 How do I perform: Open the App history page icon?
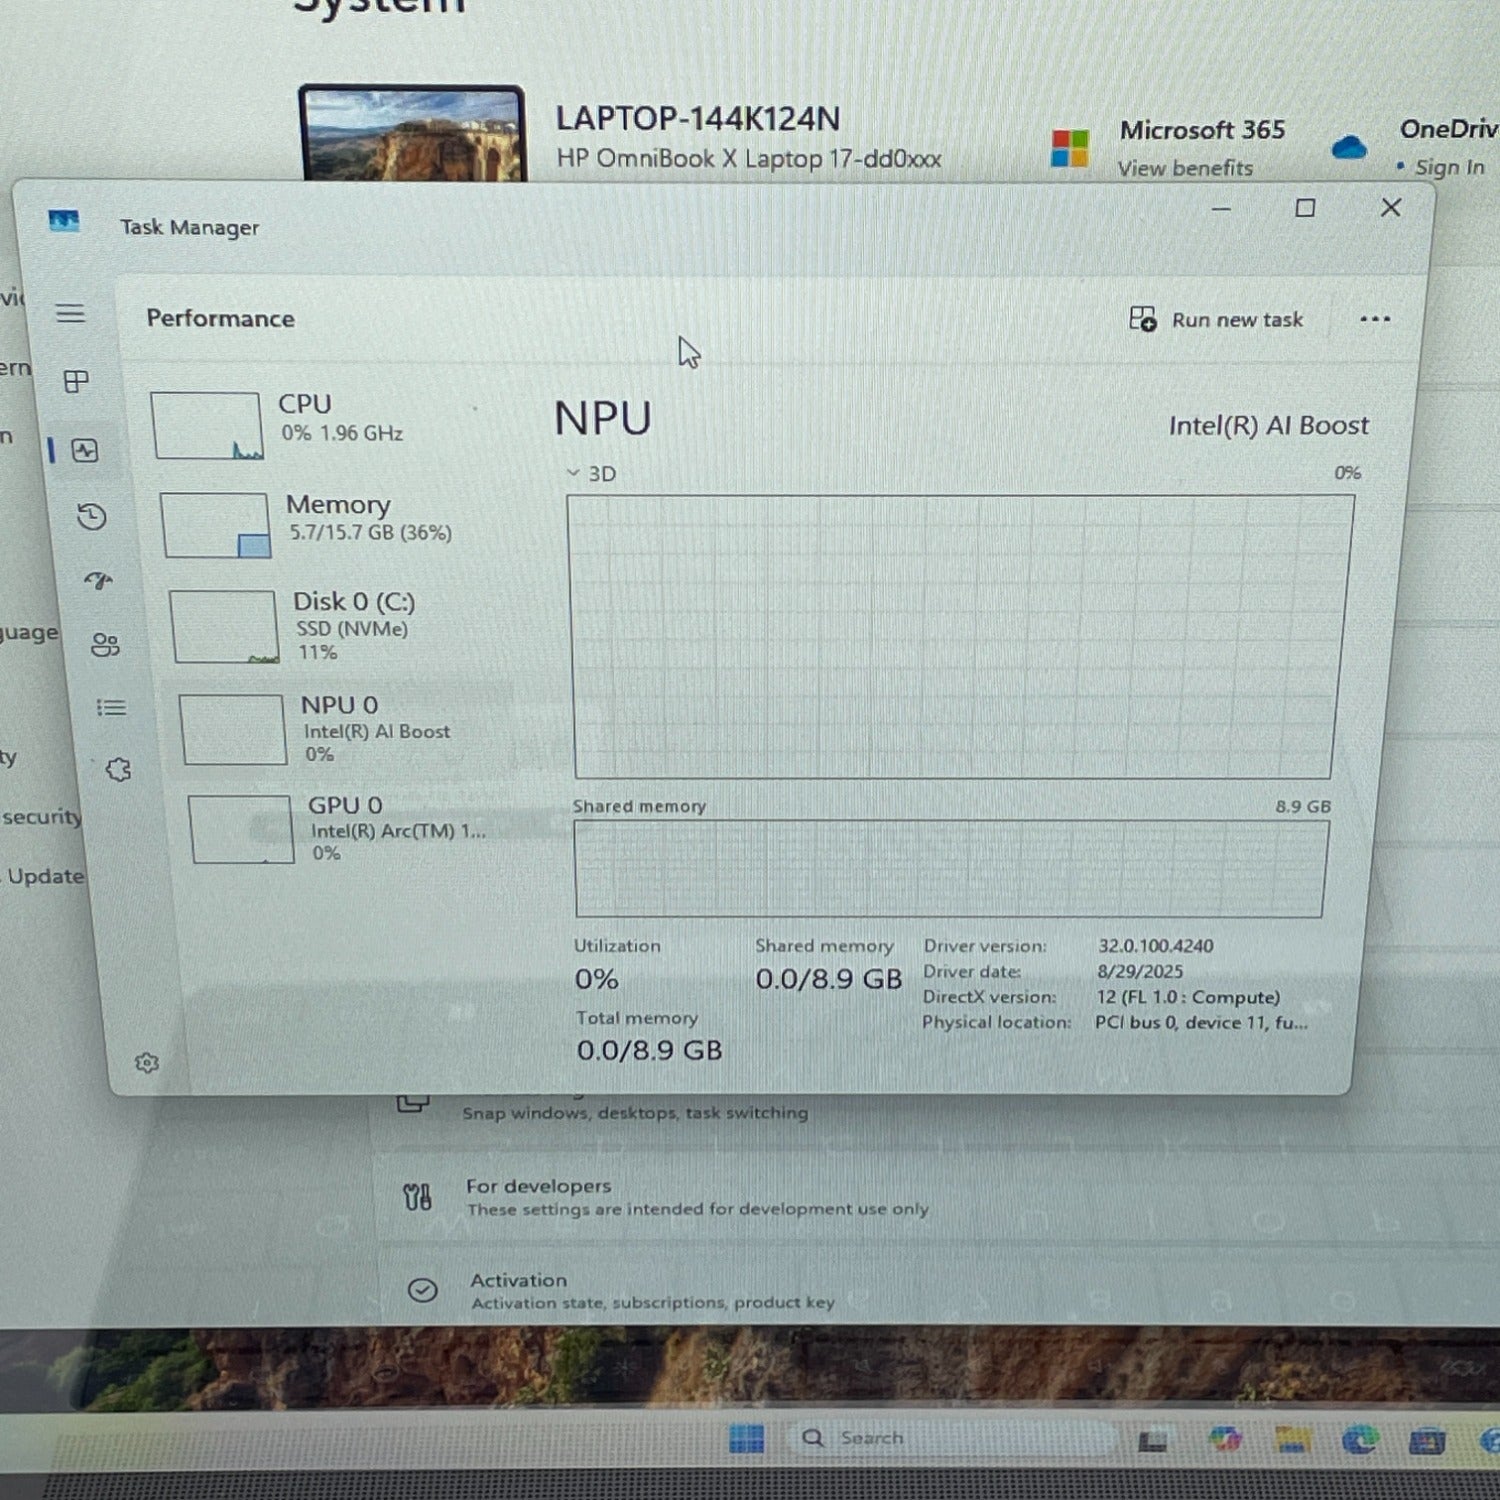[92, 516]
